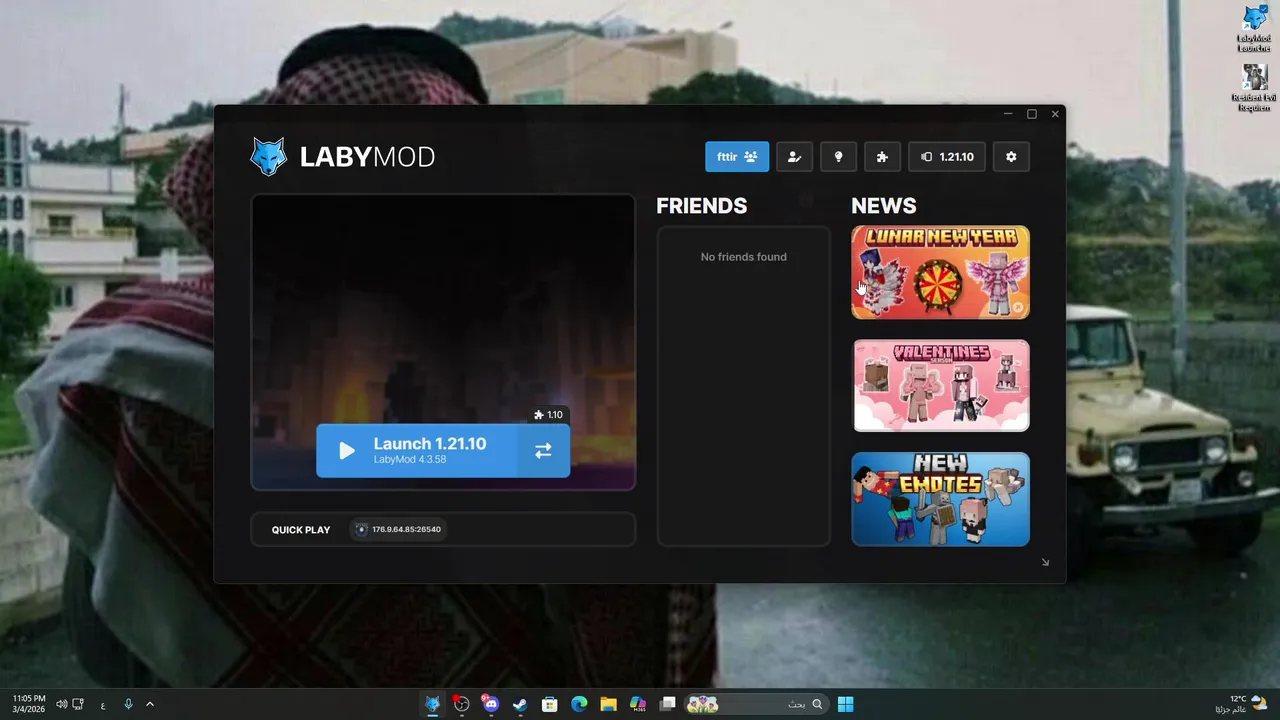This screenshot has height=720, width=1280.
Task: Open the clock showing 11:05 PM
Action: [x=28, y=704]
